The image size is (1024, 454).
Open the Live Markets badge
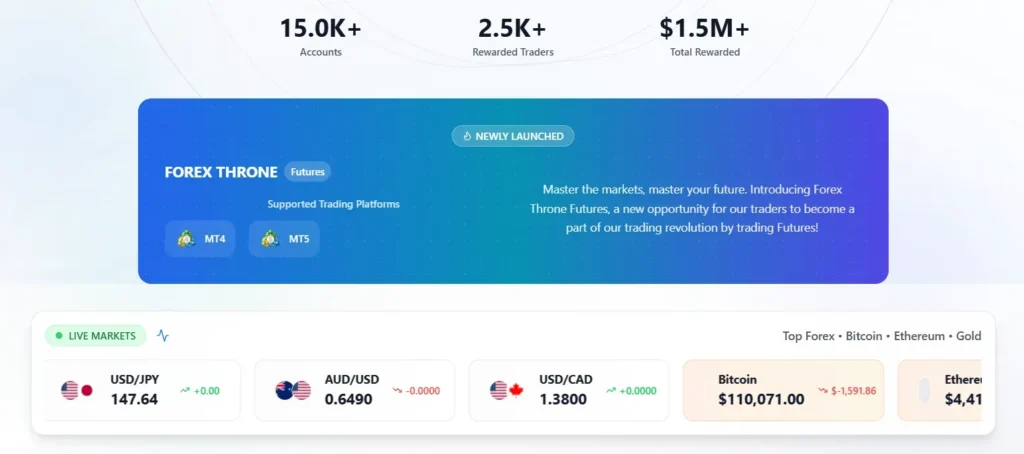click(96, 336)
